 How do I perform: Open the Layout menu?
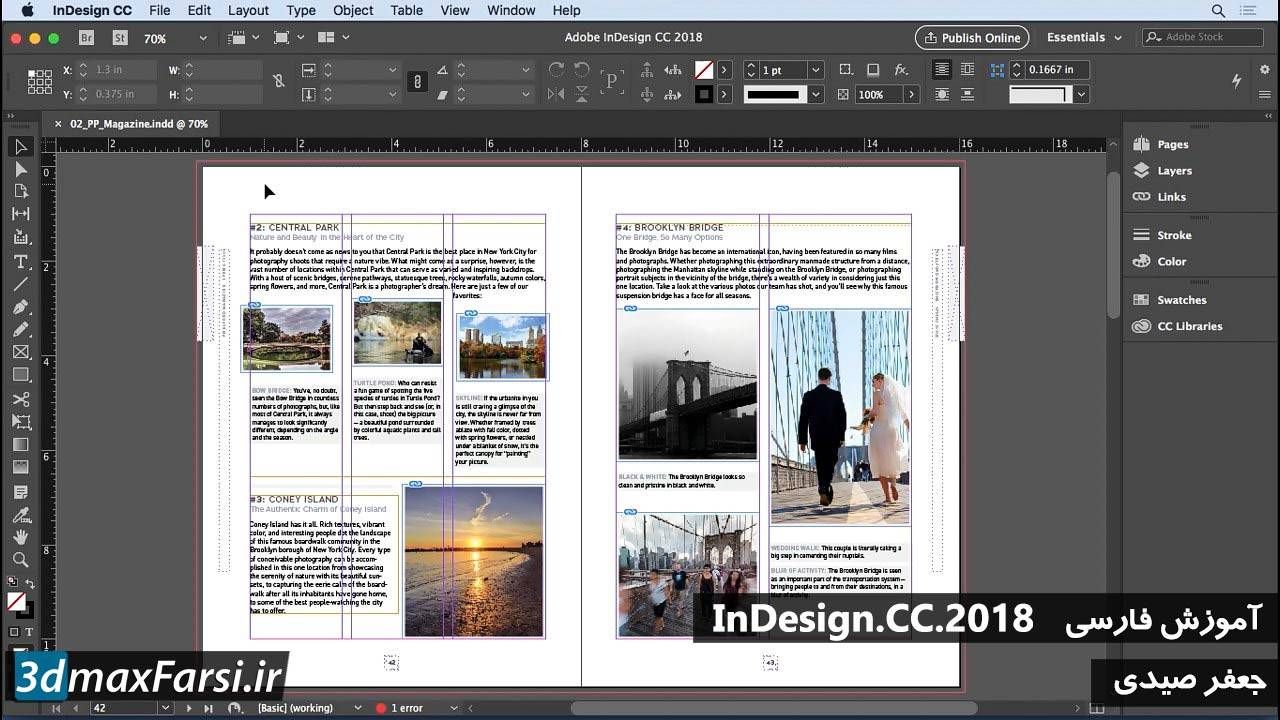[248, 10]
